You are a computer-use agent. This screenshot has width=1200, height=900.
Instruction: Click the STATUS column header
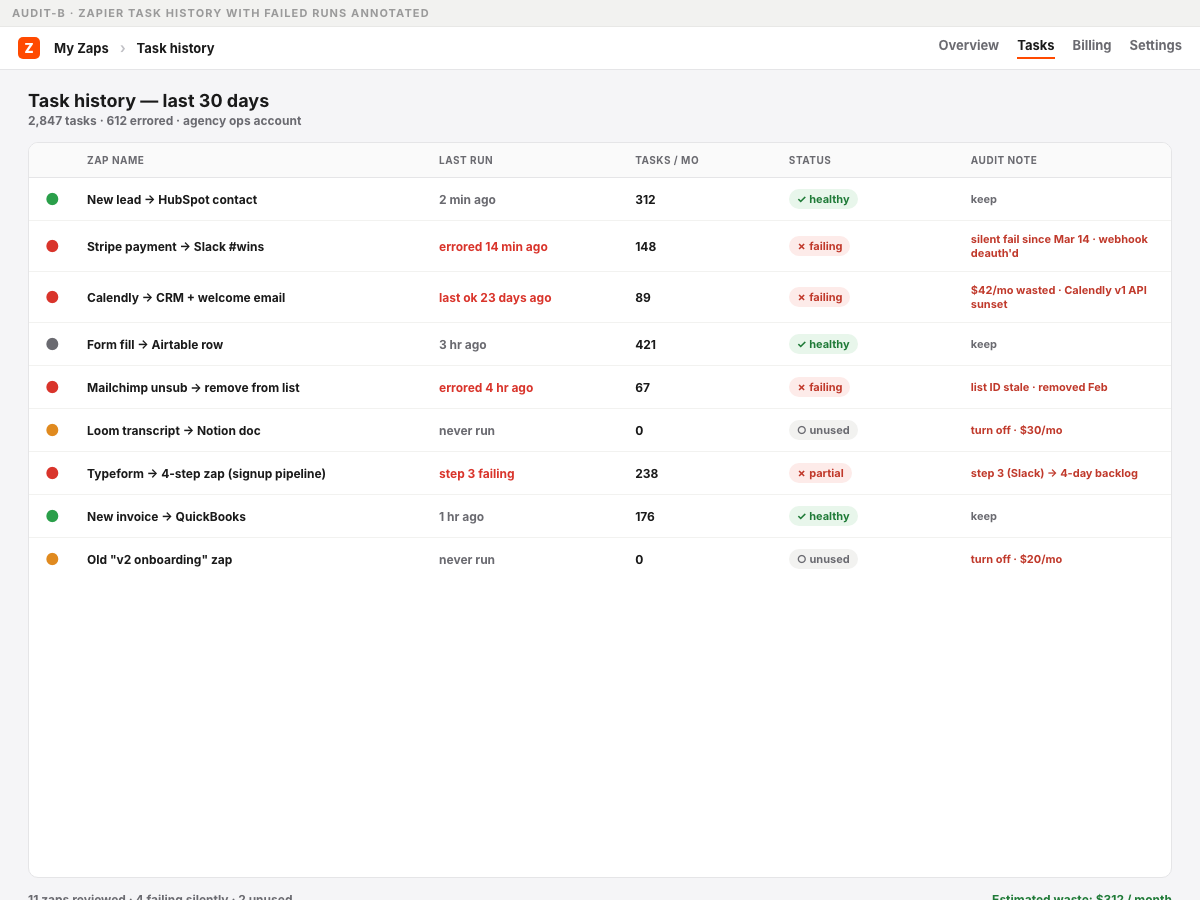point(810,160)
